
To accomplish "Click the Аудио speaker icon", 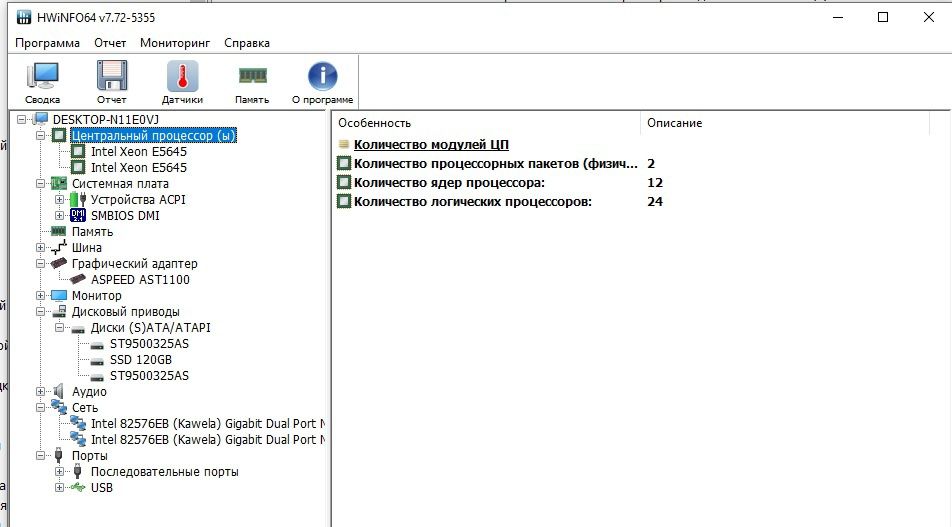I will tap(59, 391).
